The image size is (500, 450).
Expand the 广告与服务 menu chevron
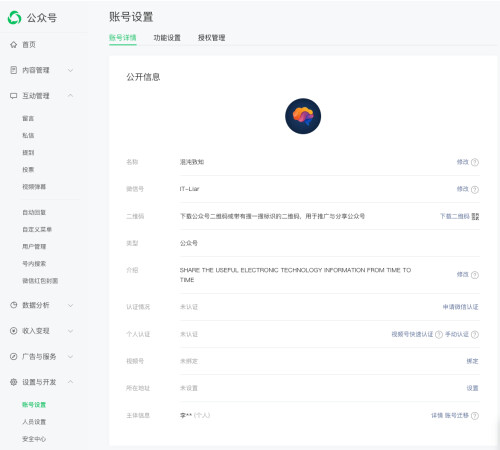(70, 356)
